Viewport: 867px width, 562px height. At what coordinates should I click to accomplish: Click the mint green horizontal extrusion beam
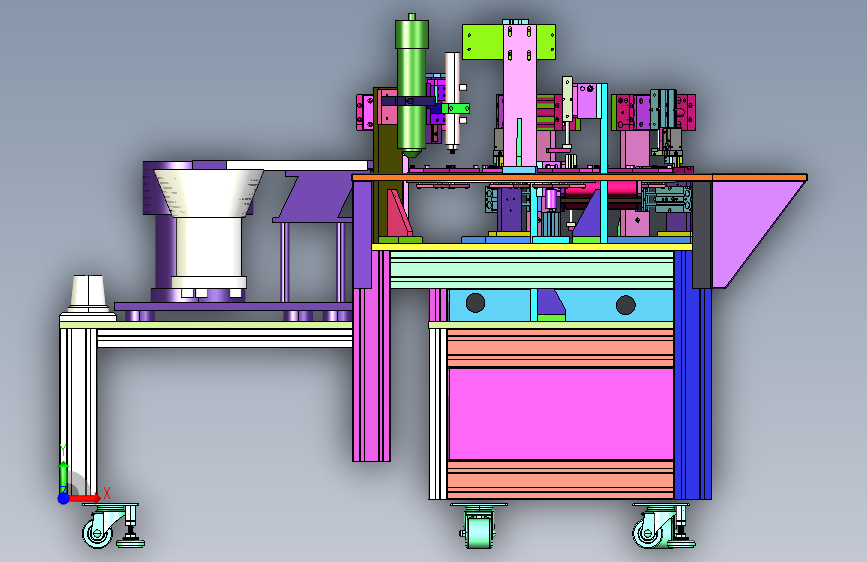click(532, 270)
